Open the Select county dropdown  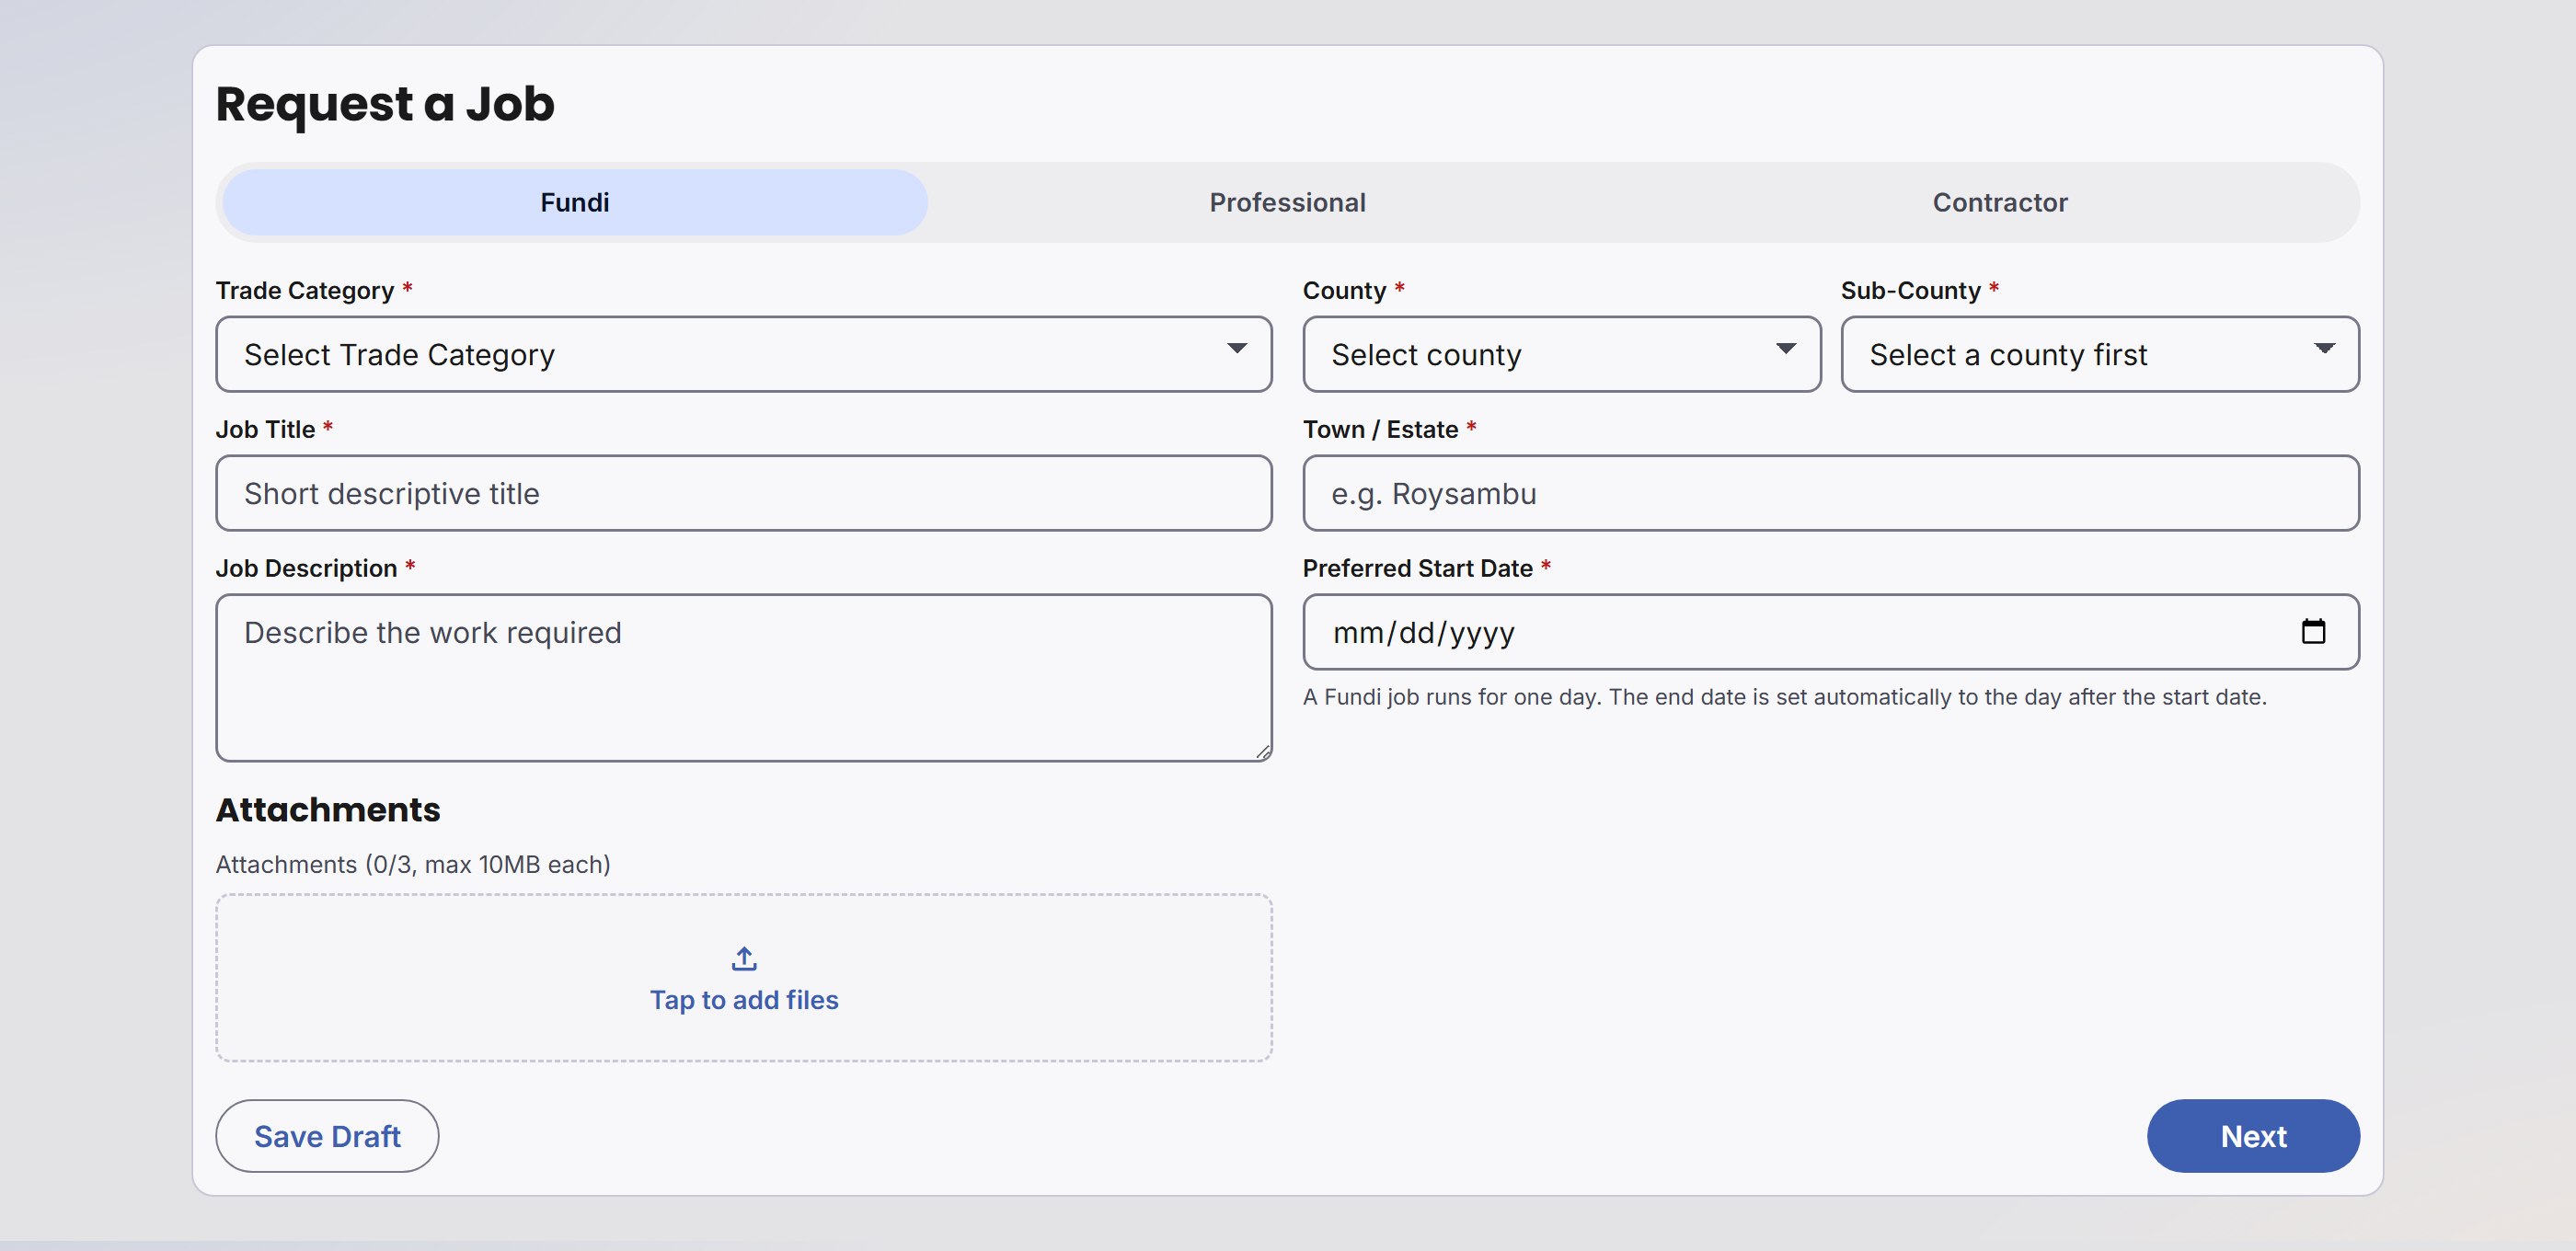coord(1562,354)
